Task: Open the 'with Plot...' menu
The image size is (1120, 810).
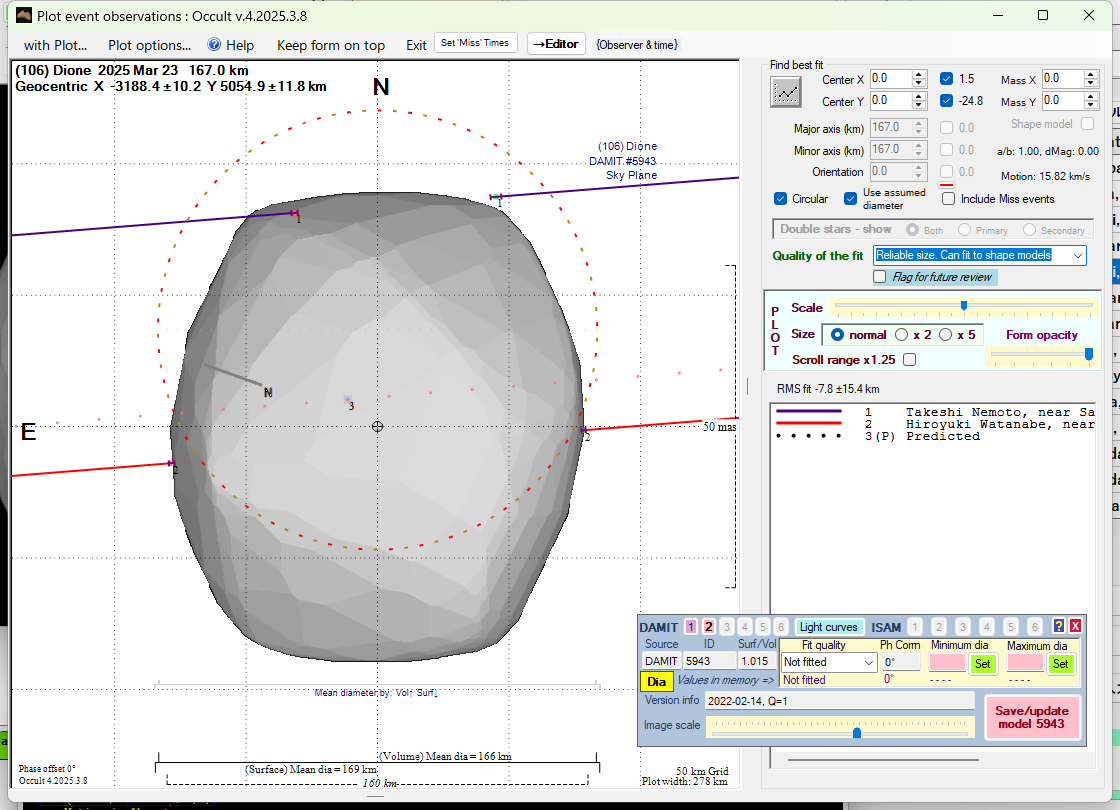Action: click(x=56, y=45)
